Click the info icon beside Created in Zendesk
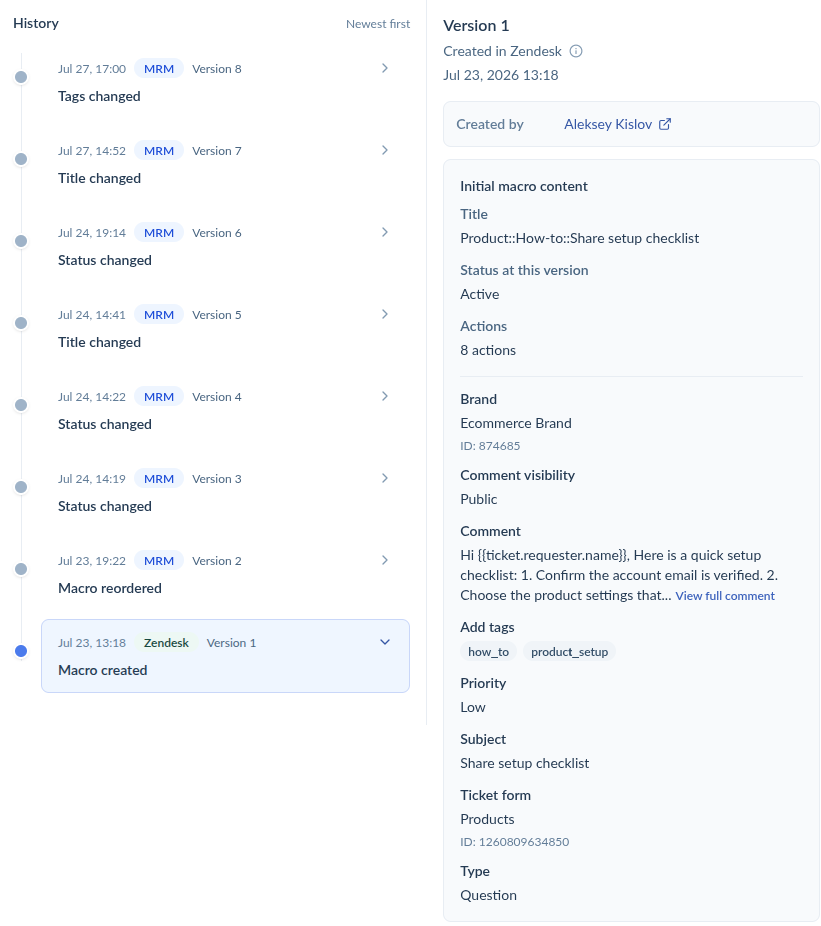Image resolution: width=821 pixels, height=926 pixels. pyautogui.click(x=575, y=51)
